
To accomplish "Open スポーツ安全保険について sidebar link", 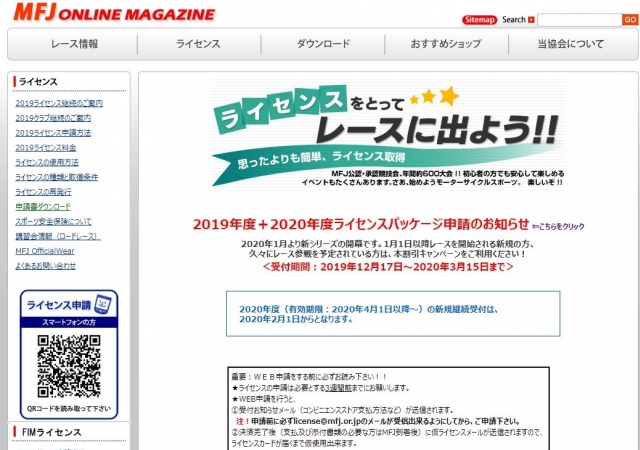I will [x=53, y=221].
